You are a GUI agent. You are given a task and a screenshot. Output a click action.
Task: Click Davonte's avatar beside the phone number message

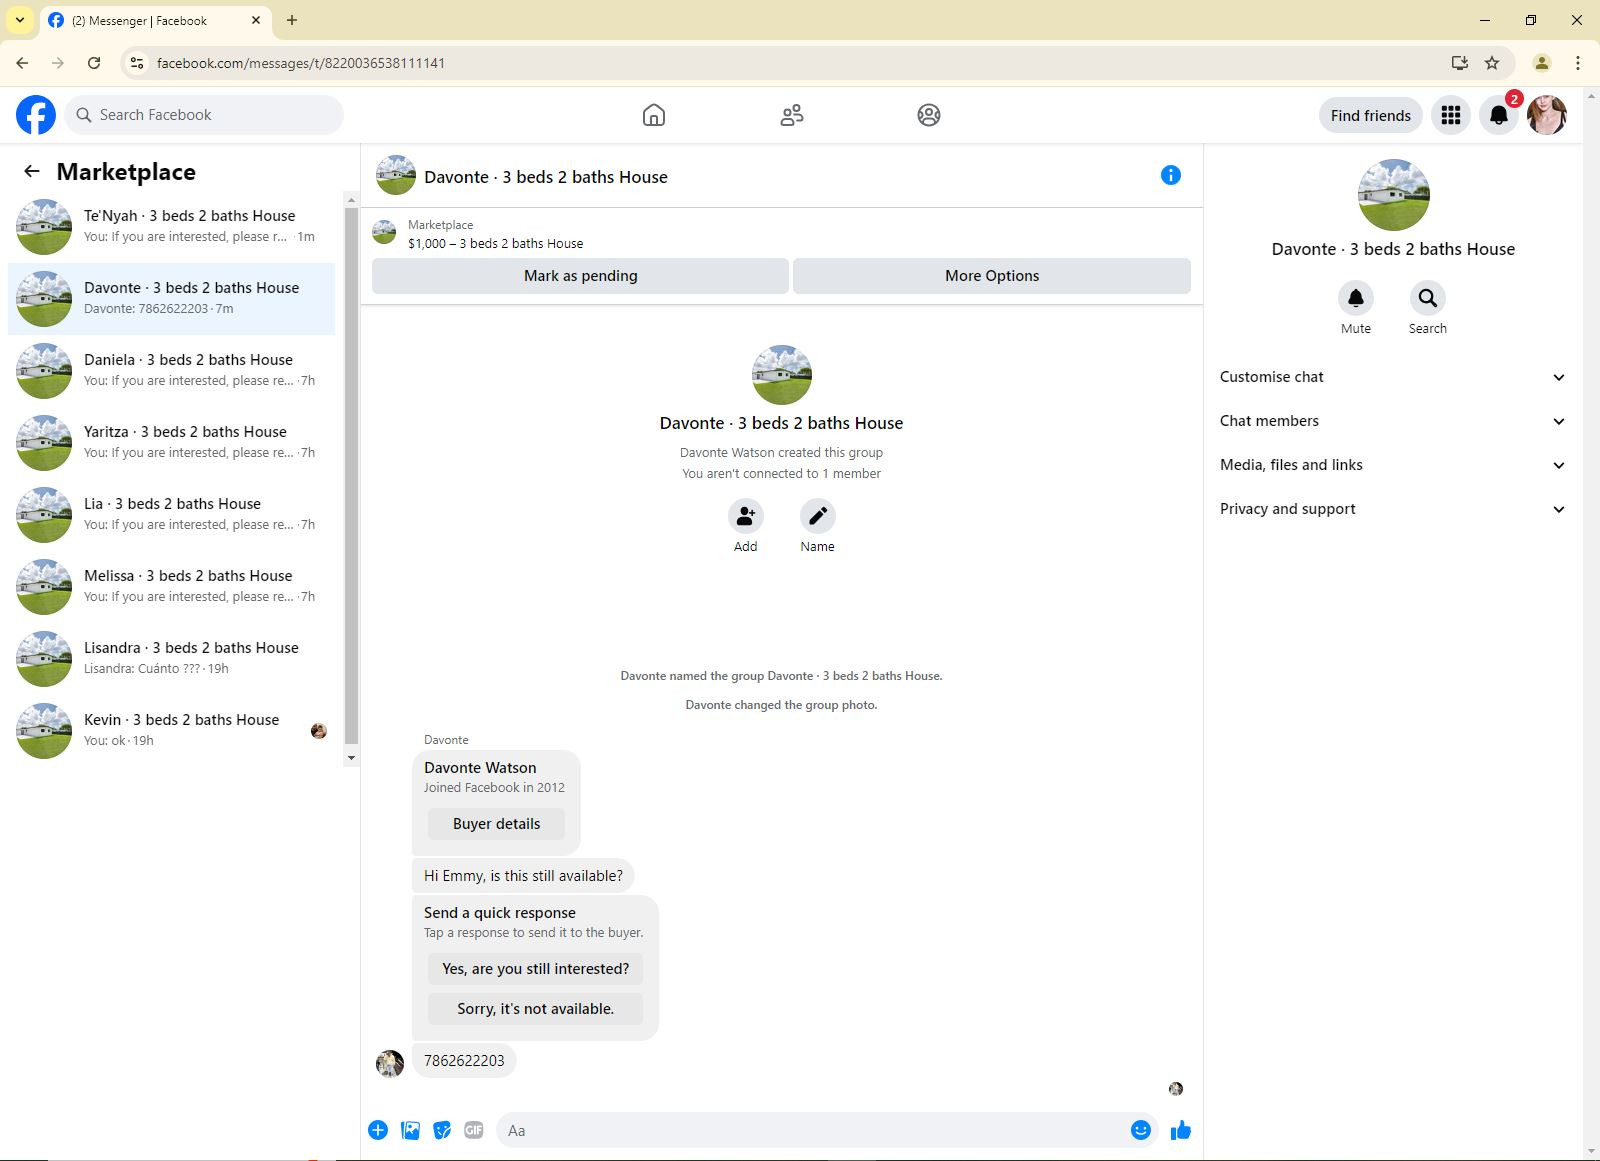coord(390,1063)
